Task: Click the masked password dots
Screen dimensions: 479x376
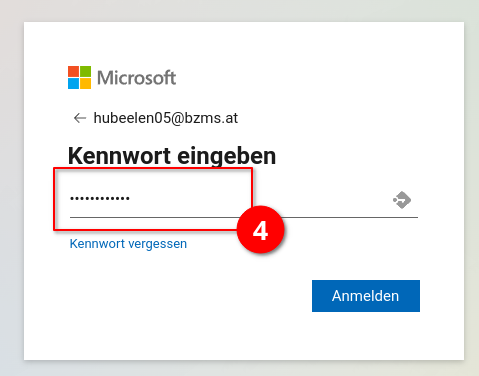Action: [100, 198]
